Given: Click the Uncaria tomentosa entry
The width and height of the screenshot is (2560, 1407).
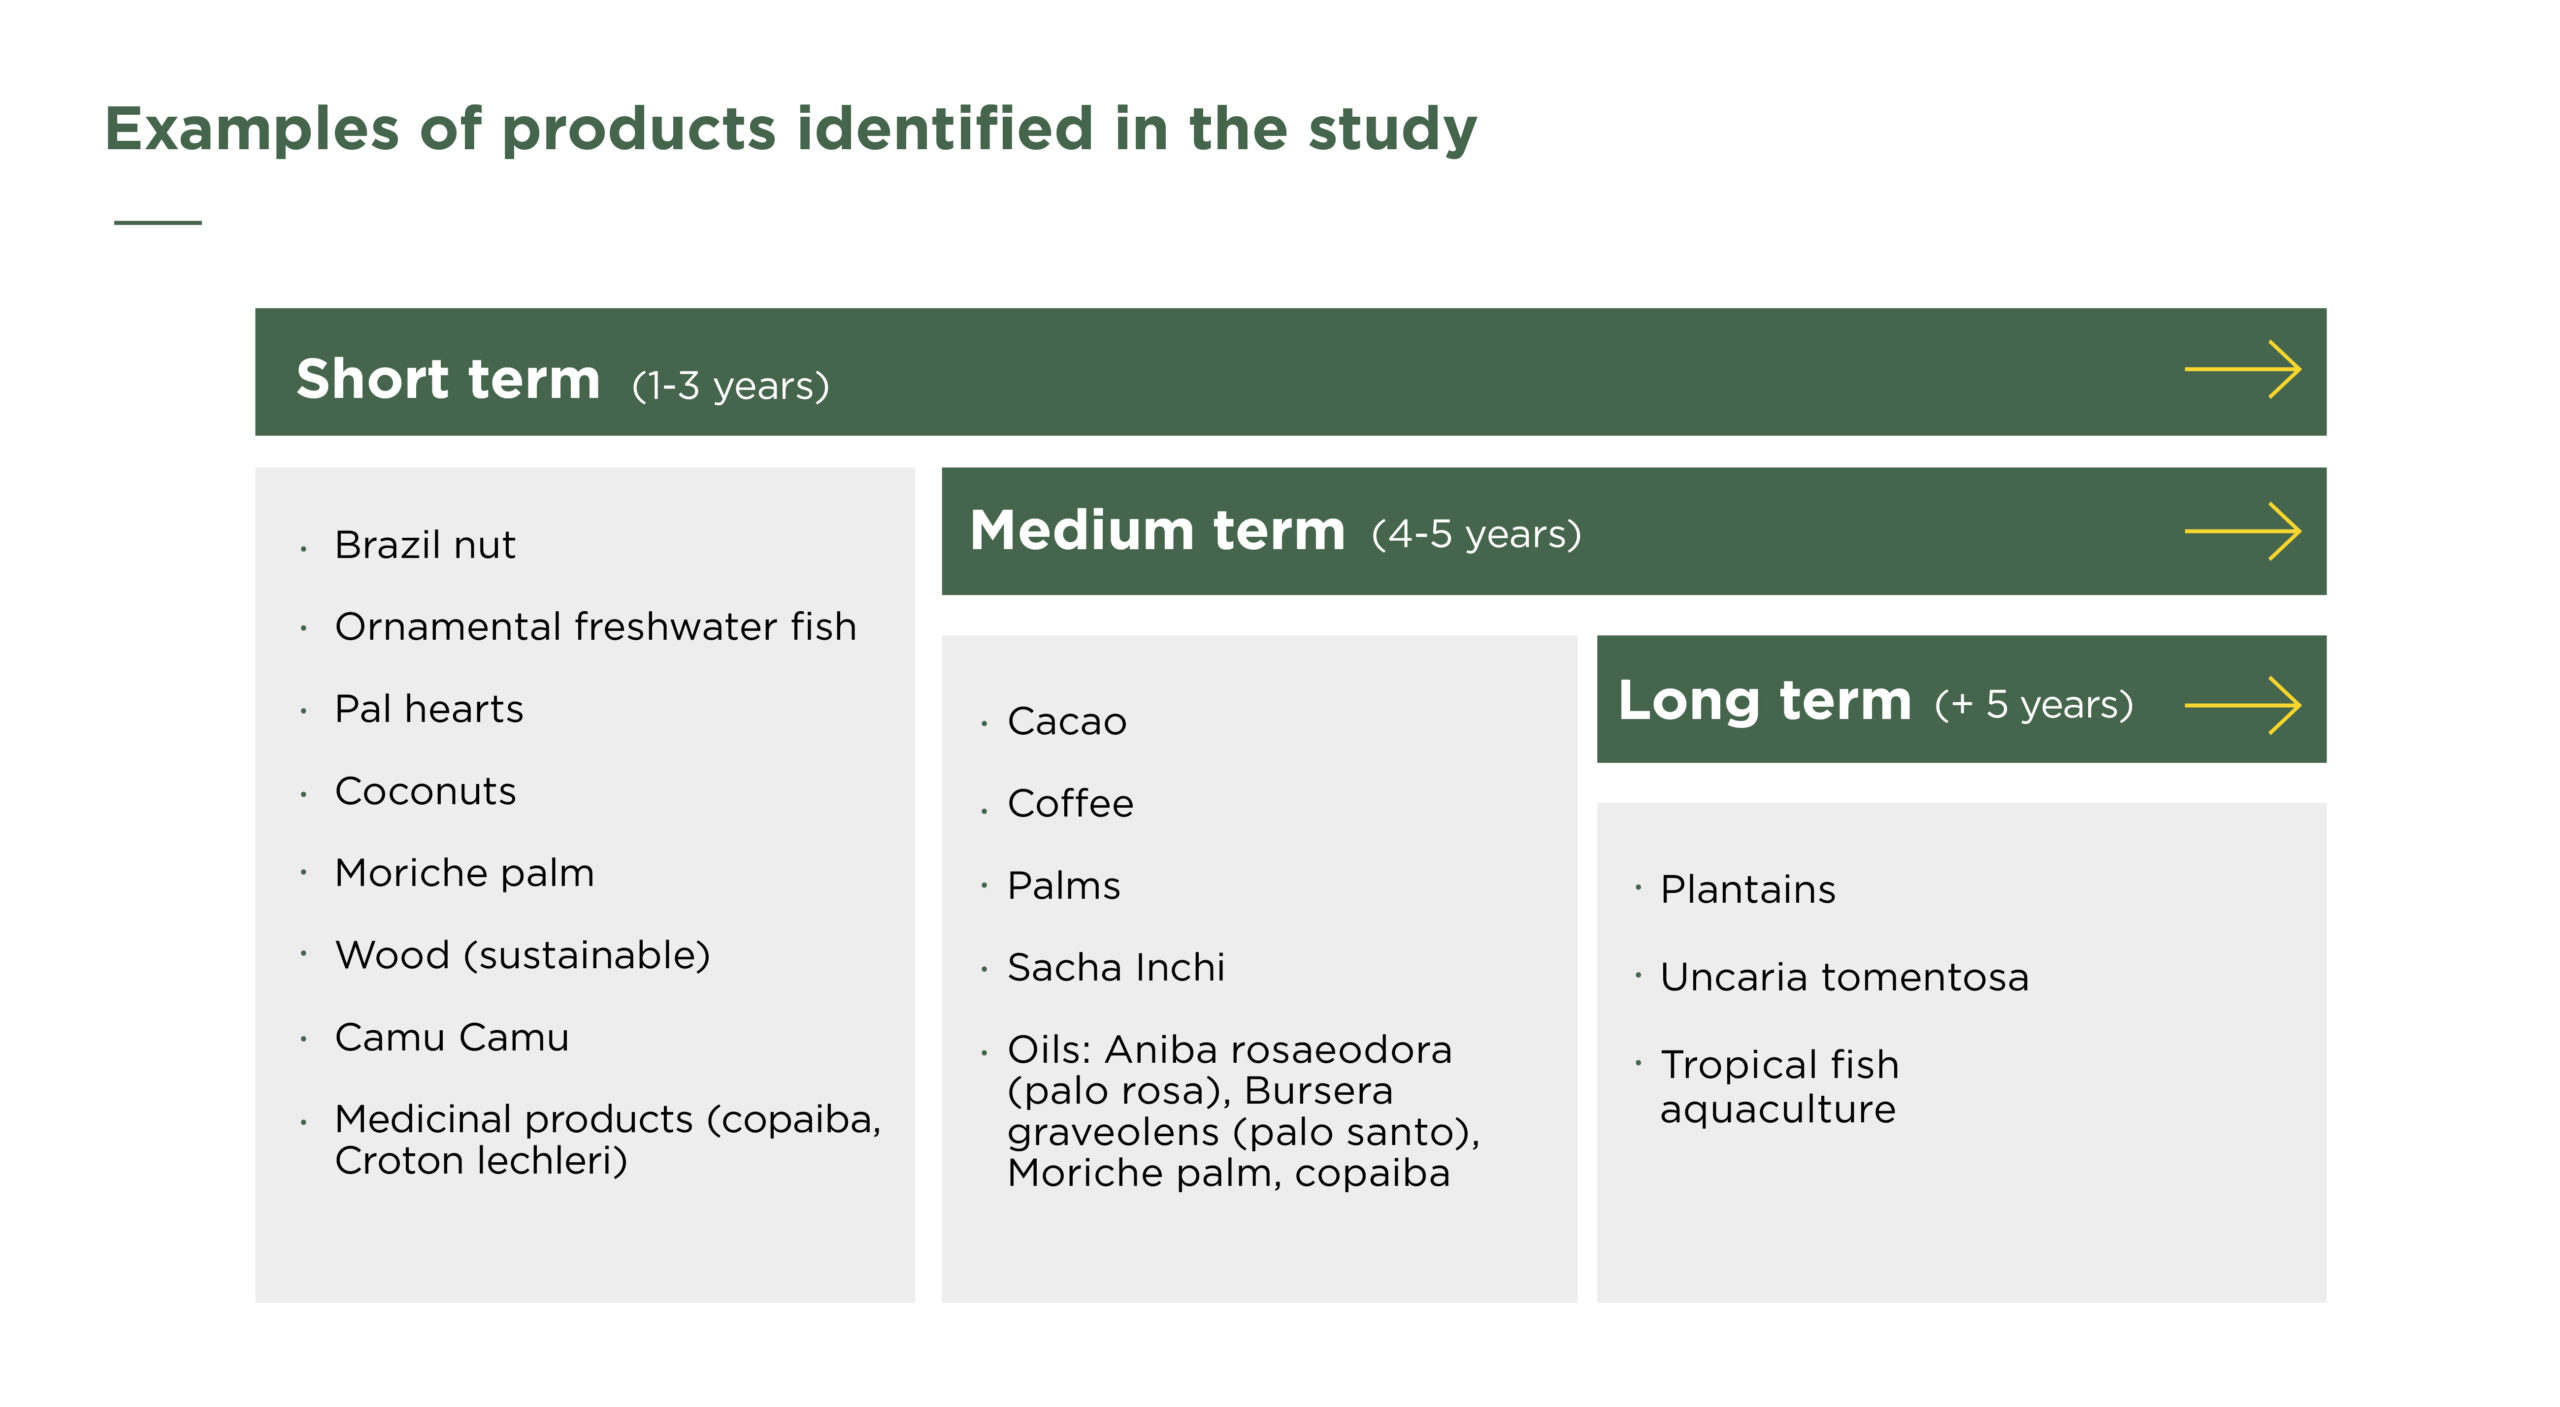Looking at the screenshot, I should 1844,977.
